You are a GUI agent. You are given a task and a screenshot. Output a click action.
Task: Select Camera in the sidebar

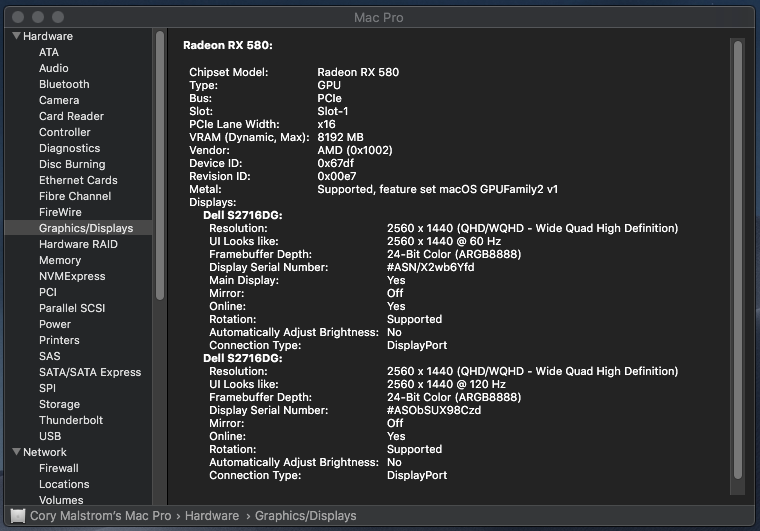tap(59, 100)
